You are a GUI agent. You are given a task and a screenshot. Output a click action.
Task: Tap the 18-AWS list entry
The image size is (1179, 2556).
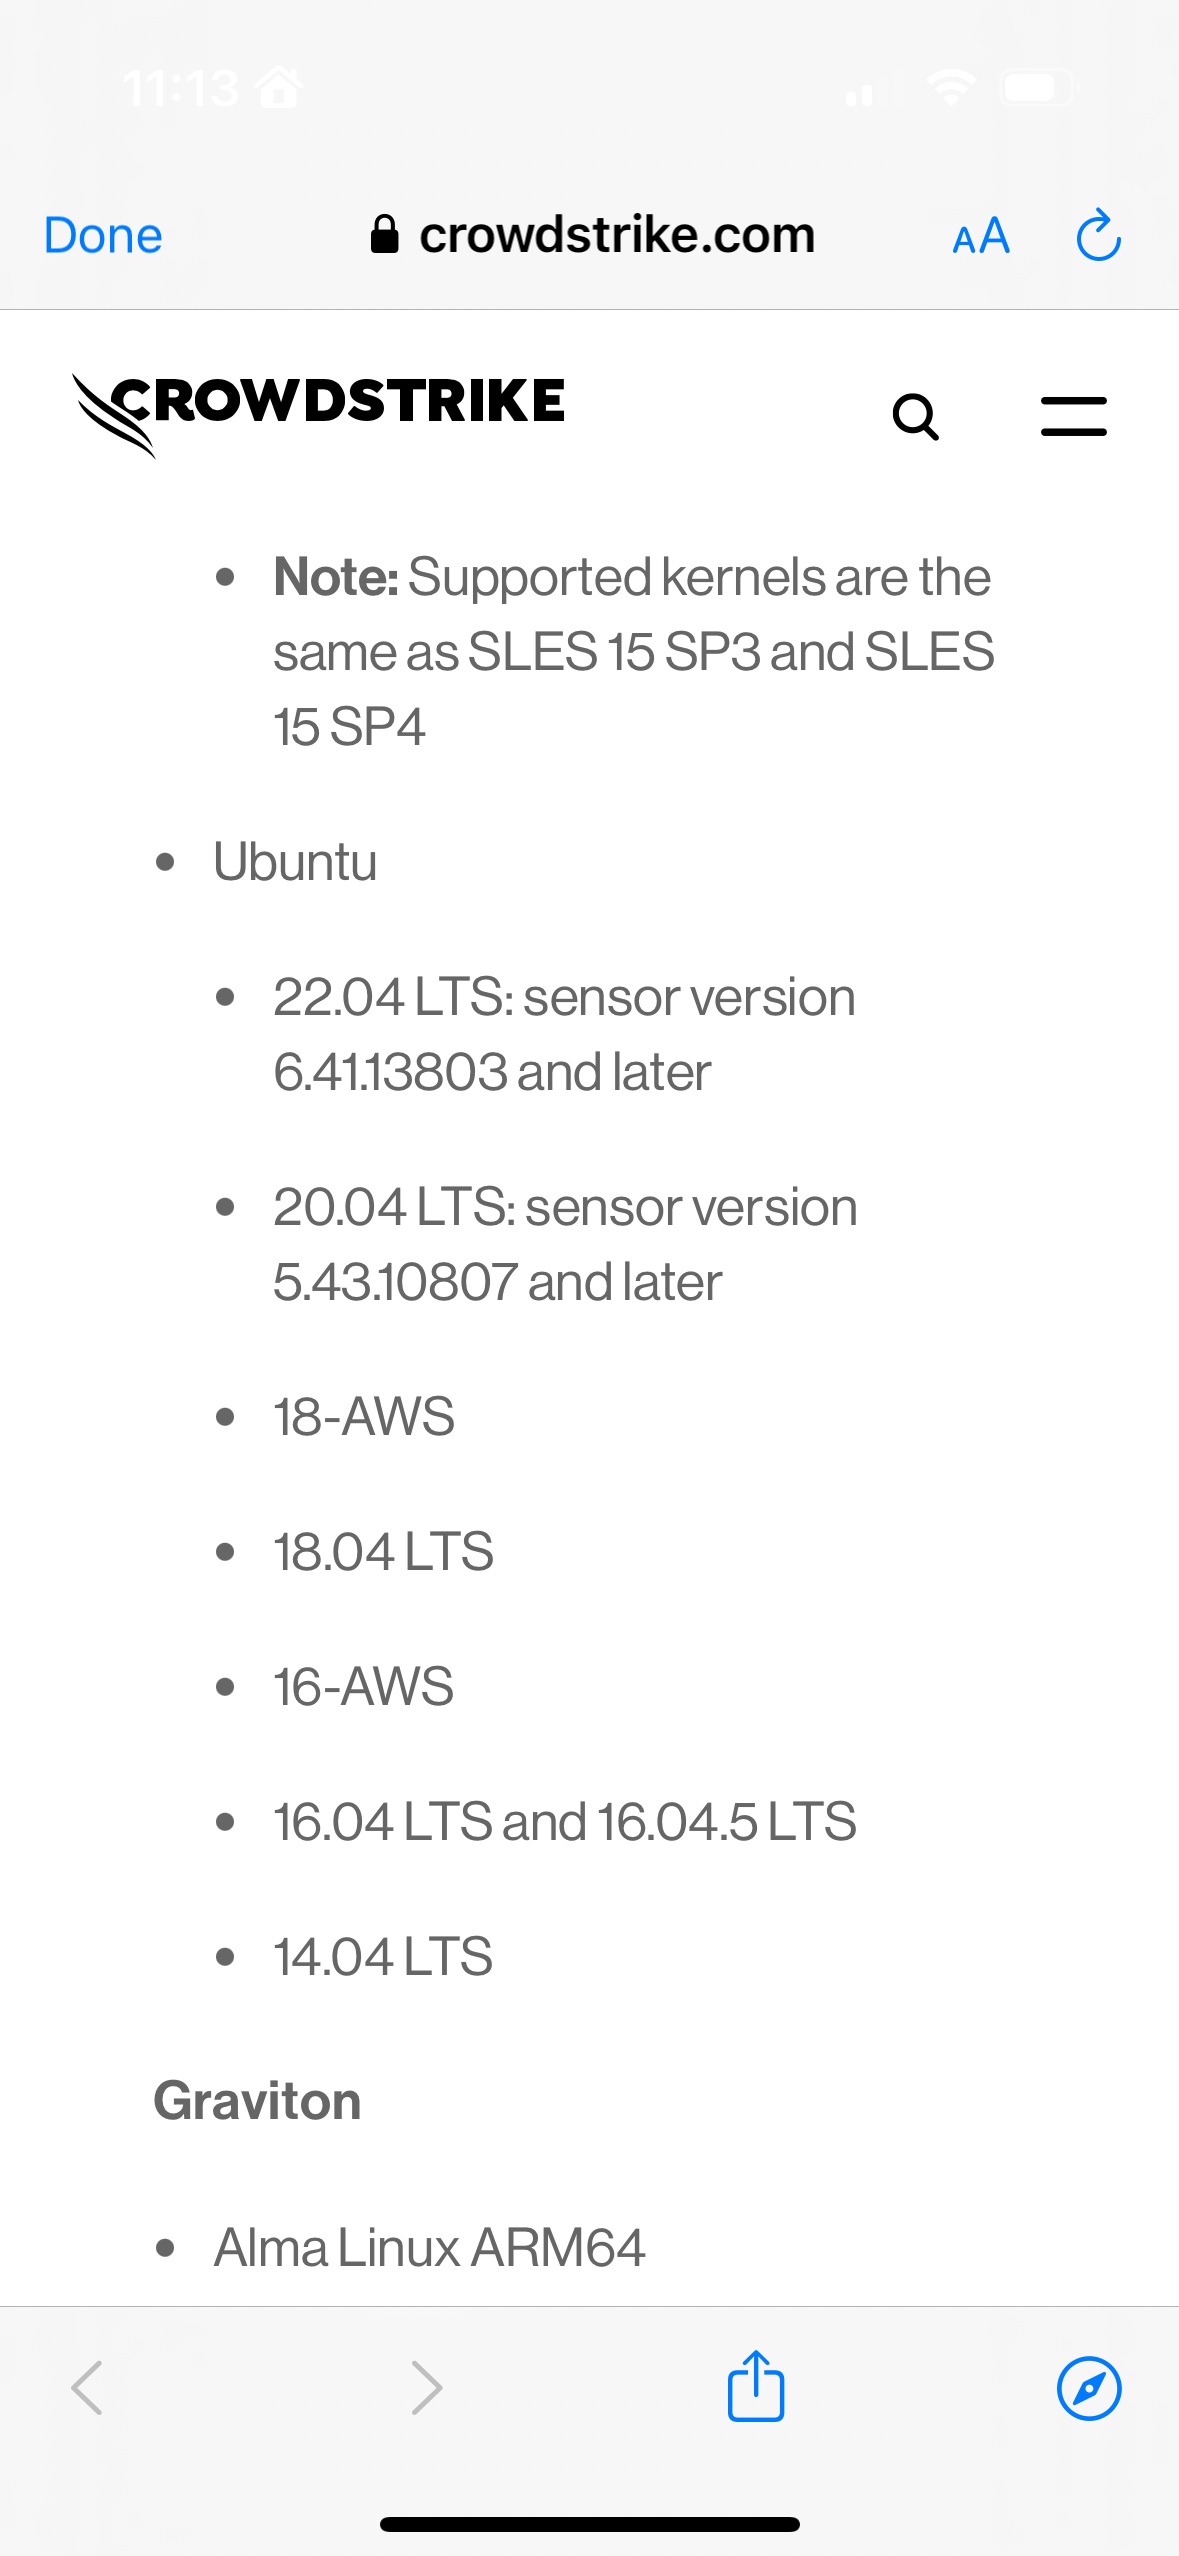[x=364, y=1416]
